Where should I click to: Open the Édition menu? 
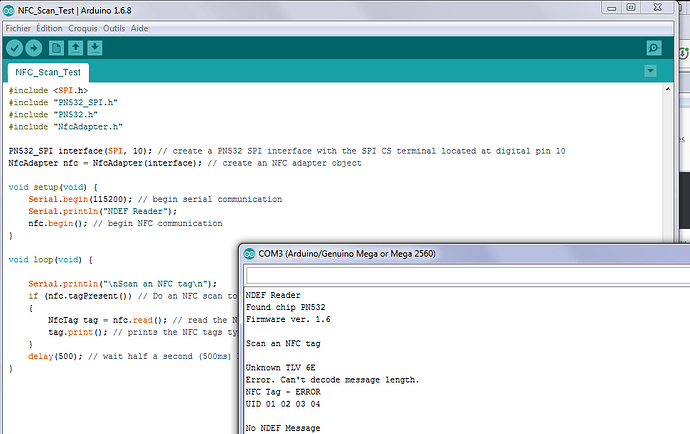[49, 28]
